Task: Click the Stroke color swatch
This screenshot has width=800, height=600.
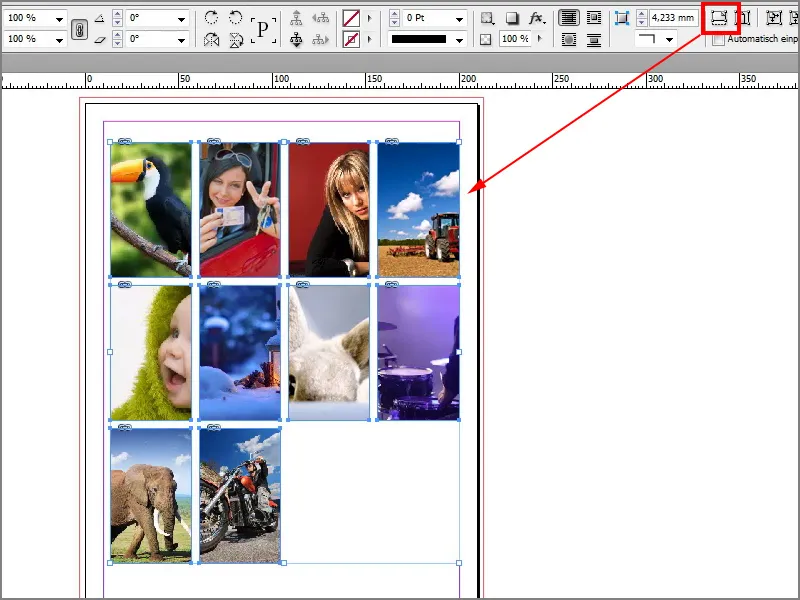Action: [x=351, y=39]
